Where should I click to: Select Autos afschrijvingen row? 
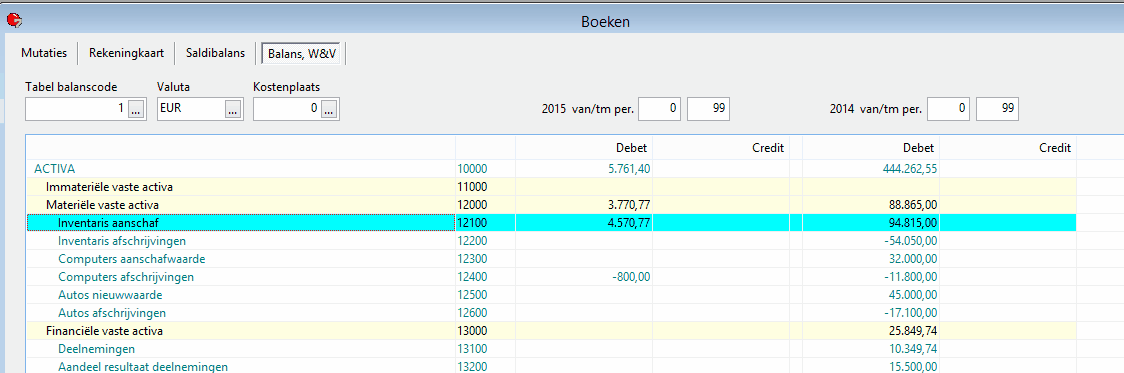point(551,313)
